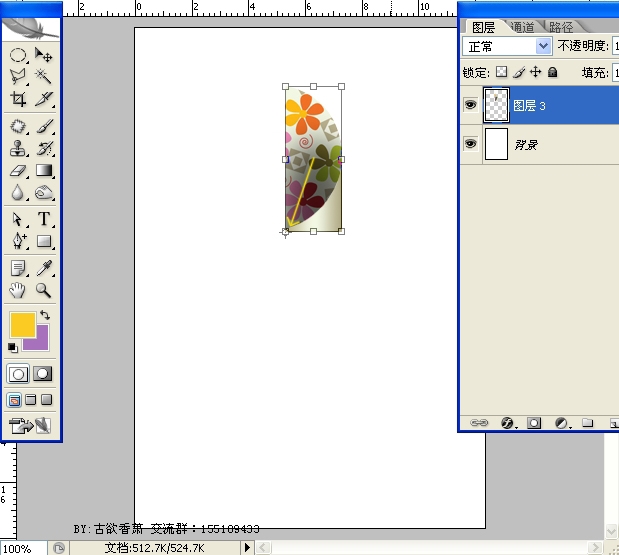Select the Hand tool
Image resolution: width=619 pixels, height=555 pixels.
tap(18, 291)
